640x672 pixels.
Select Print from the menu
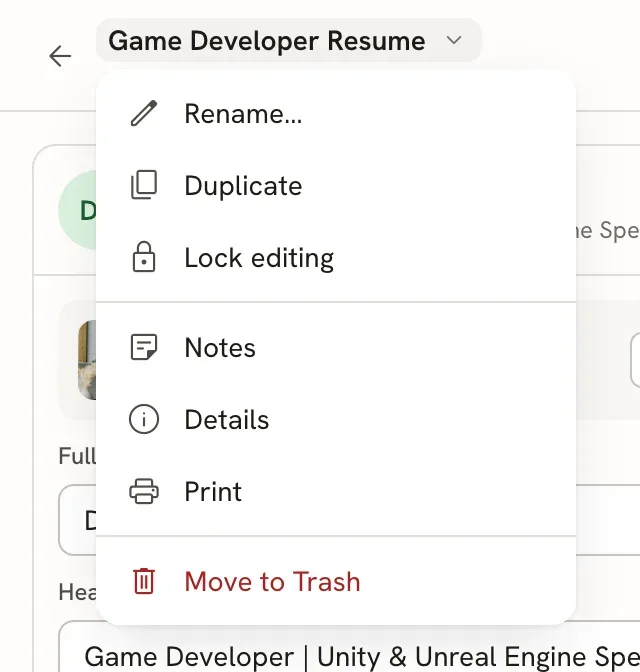click(336, 491)
